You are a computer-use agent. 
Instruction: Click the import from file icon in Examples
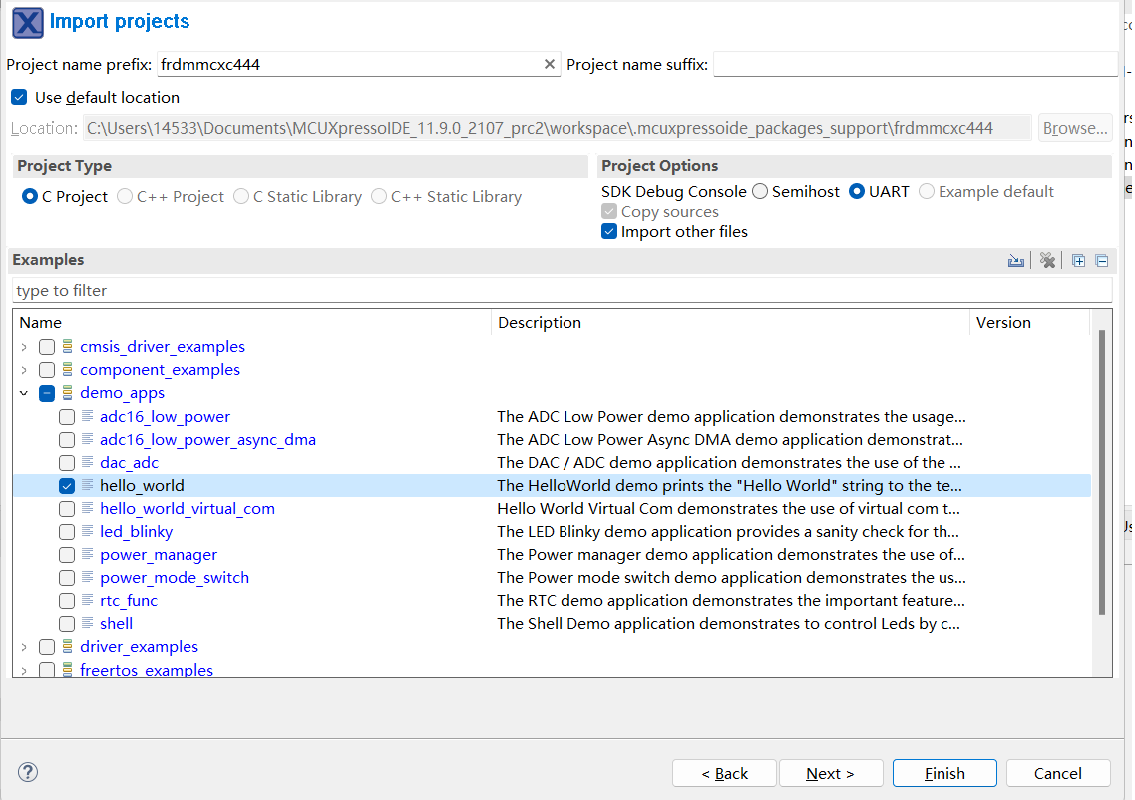click(x=1016, y=261)
